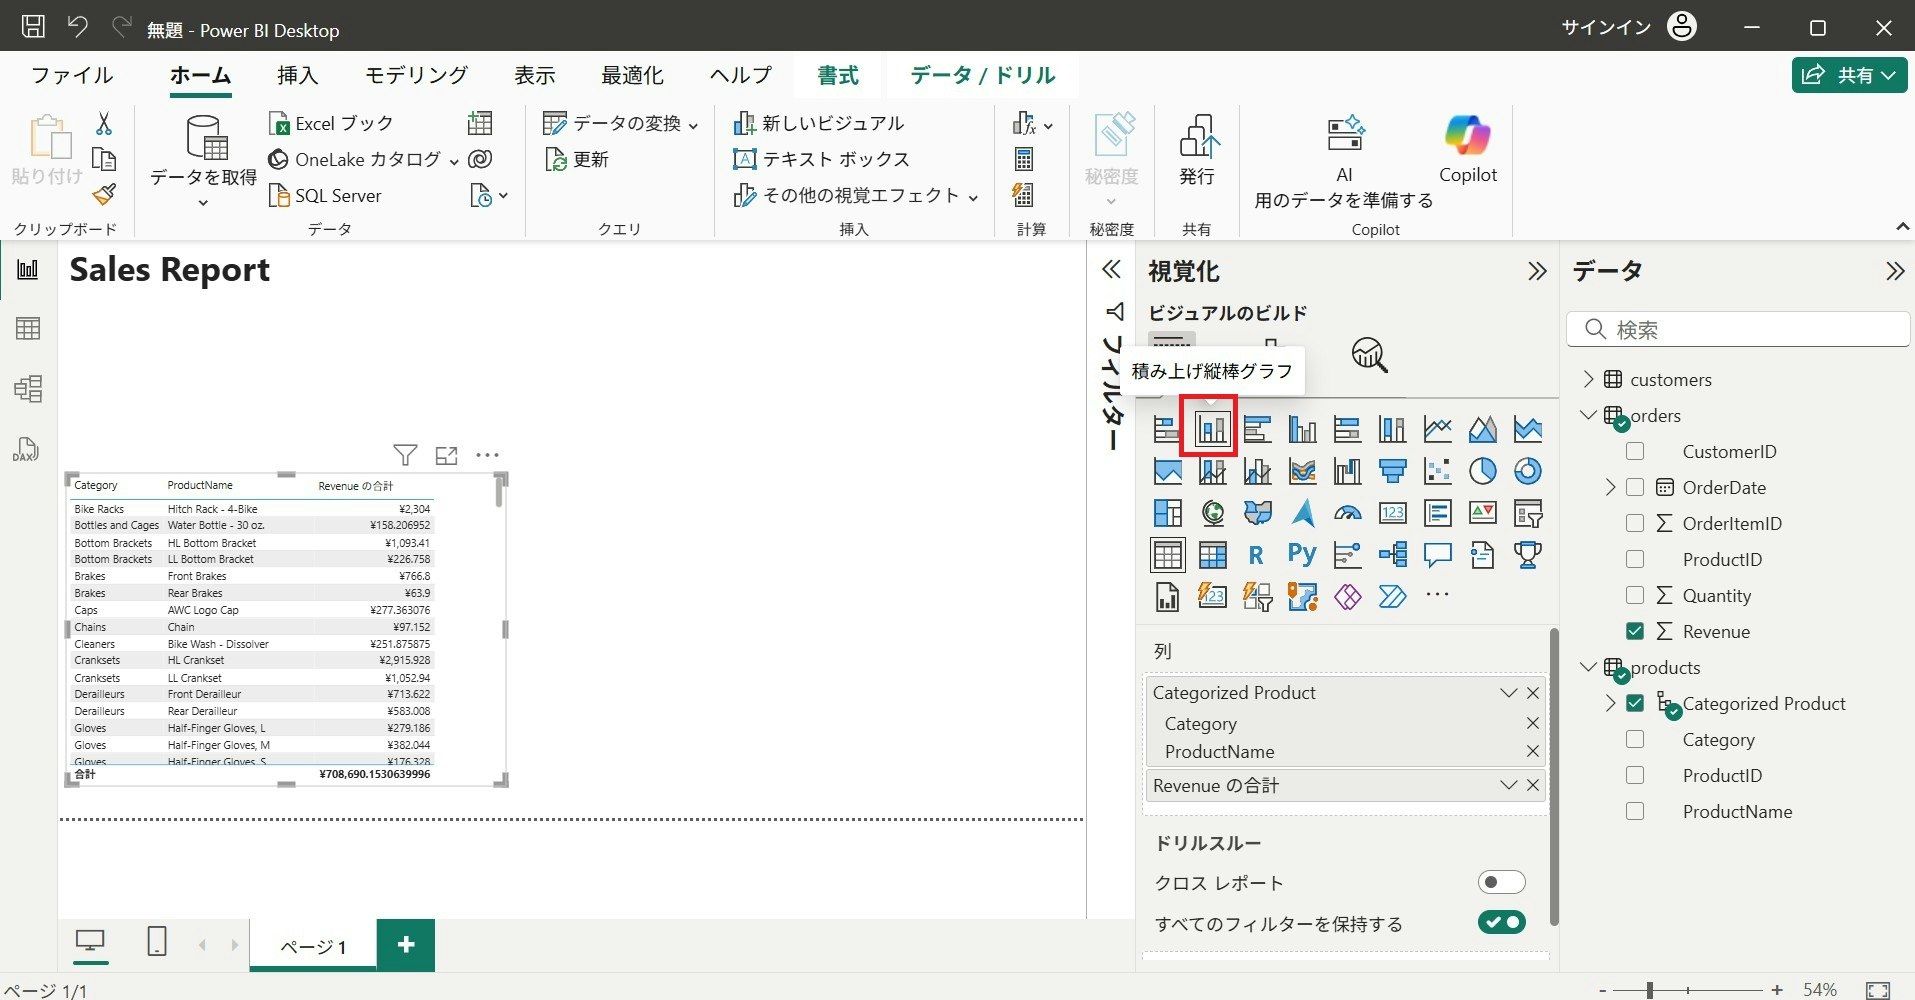Choose the scatter chart visual icon
1915x1000 pixels.
pos(1438,471)
